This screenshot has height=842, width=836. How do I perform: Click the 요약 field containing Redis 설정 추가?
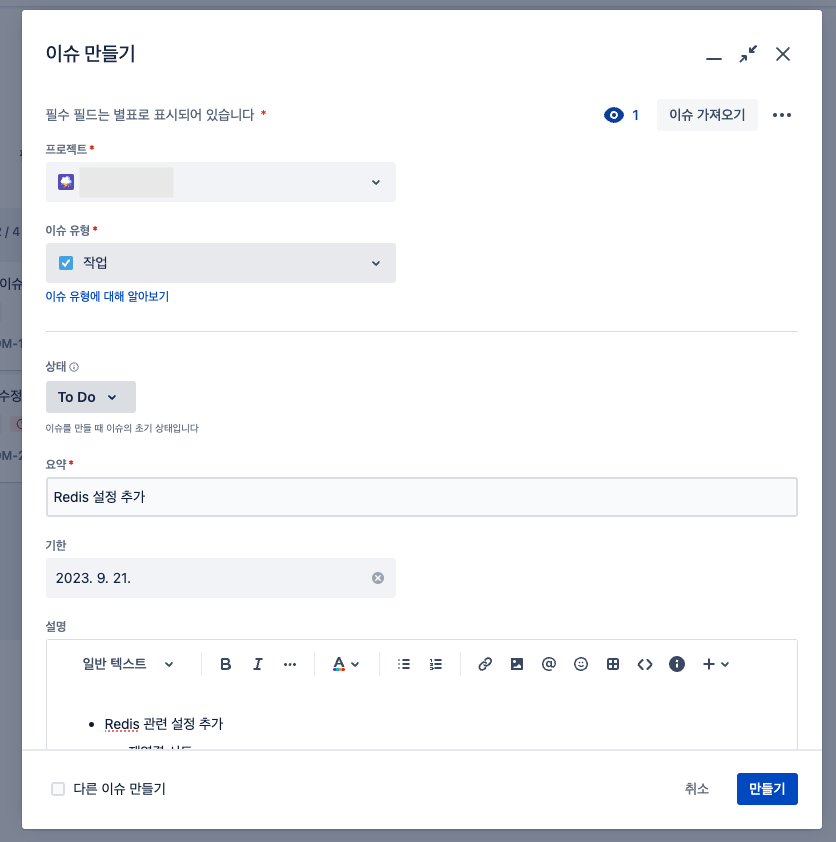[421, 497]
